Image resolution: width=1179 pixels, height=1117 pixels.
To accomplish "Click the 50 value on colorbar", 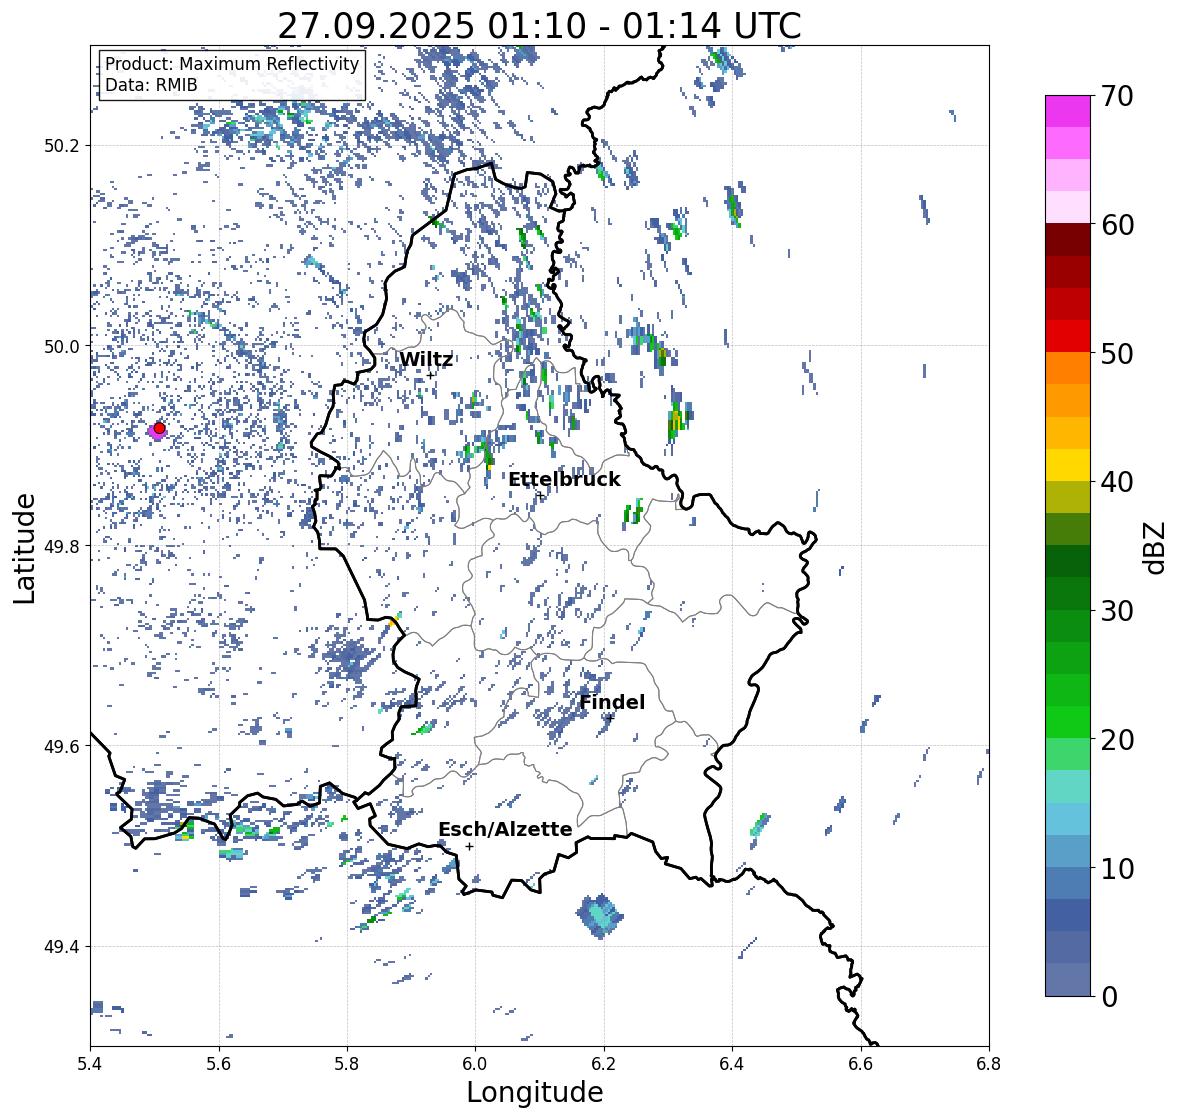I will (x=1117, y=353).
